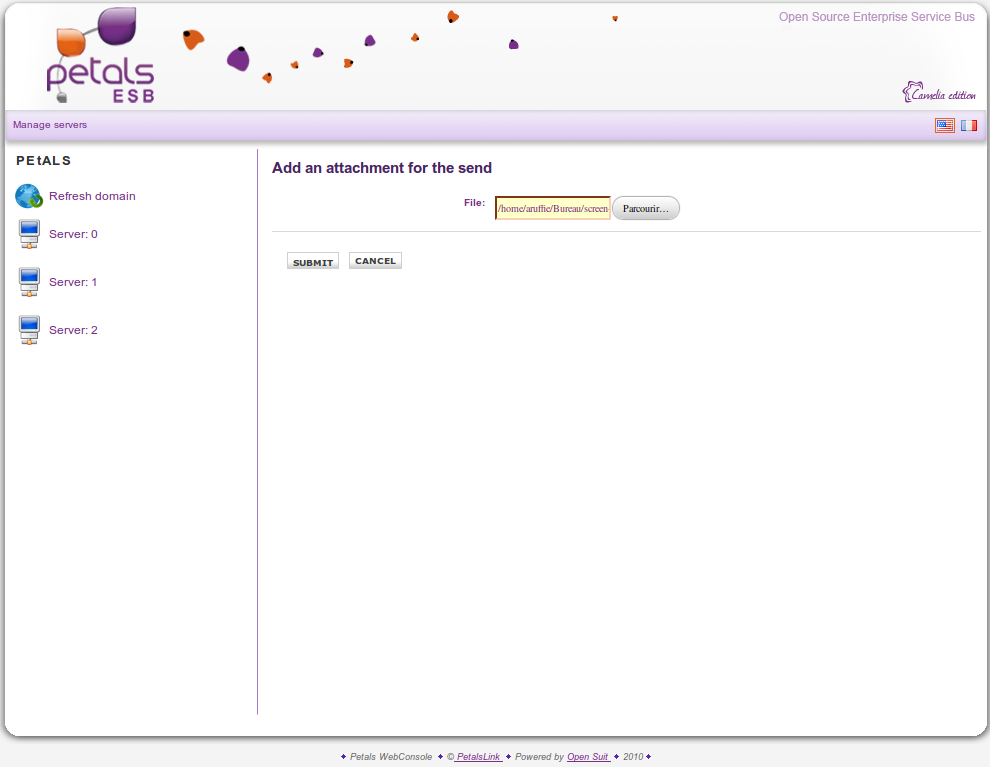Follow the Open Suit footer link
The image size is (990, 767).
[588, 757]
